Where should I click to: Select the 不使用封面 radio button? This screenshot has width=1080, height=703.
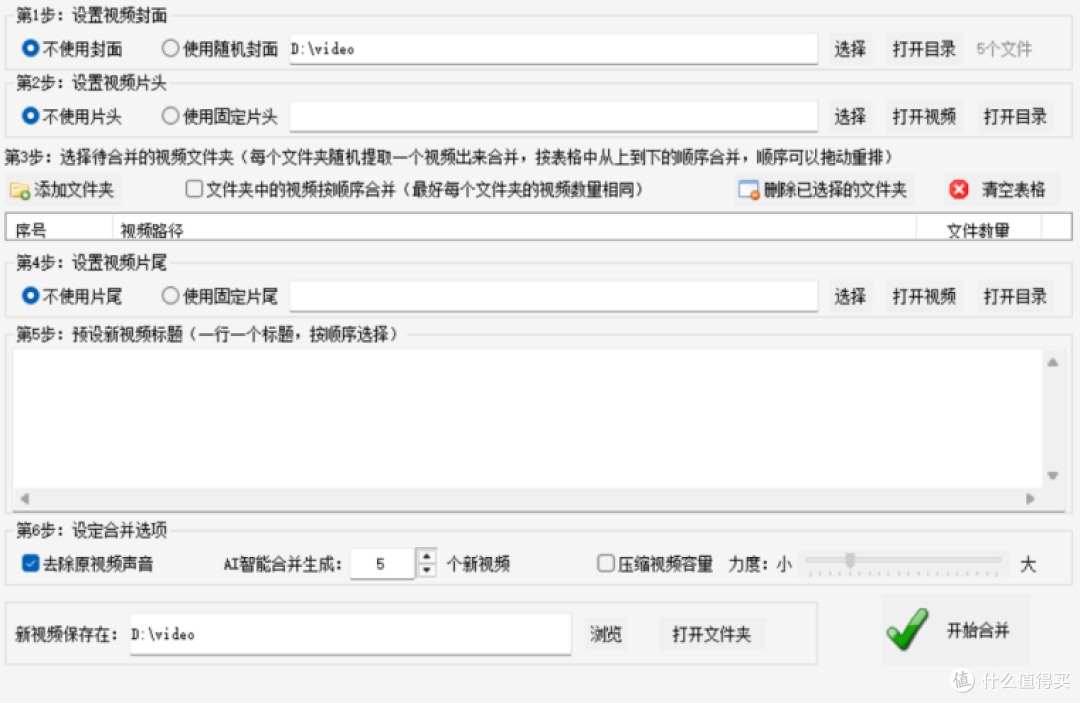pyautogui.click(x=30, y=48)
